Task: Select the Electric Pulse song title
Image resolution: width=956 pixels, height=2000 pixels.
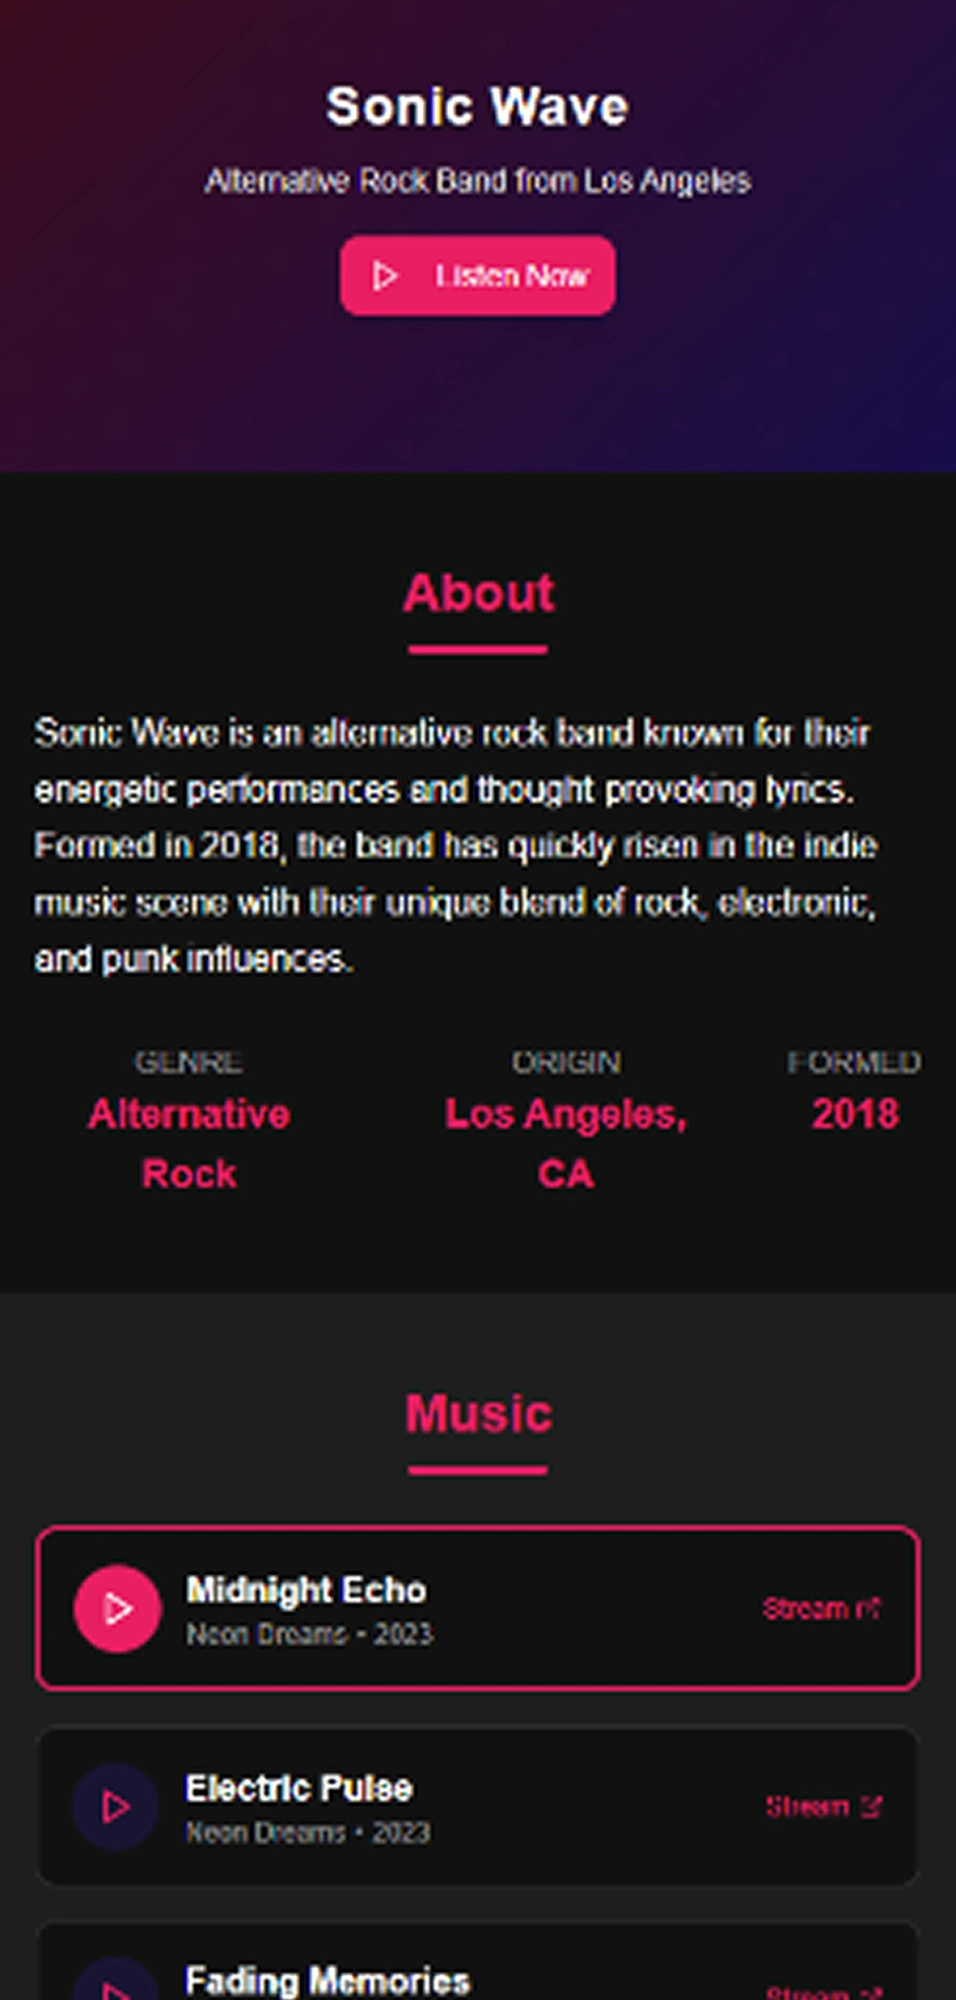Action: [299, 1787]
